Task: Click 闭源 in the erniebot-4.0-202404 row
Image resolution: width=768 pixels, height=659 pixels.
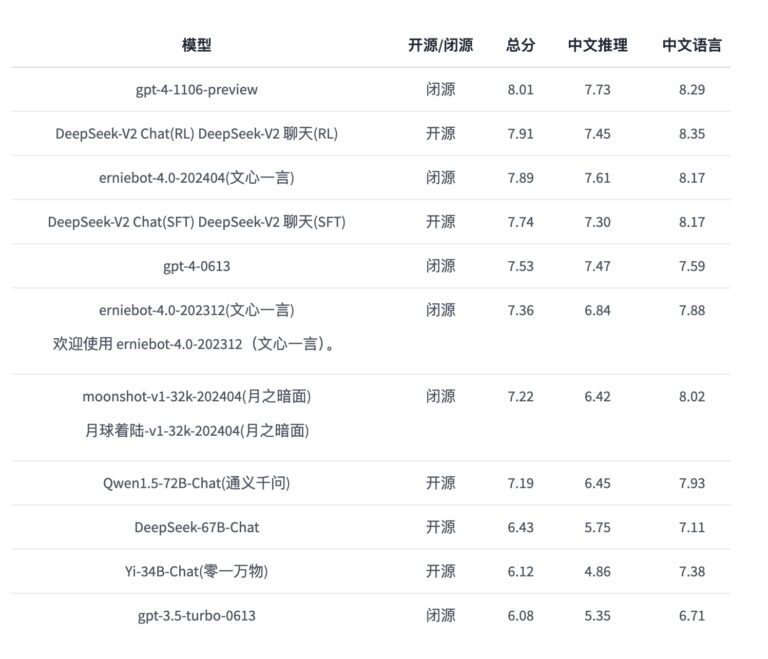Action: [x=440, y=178]
